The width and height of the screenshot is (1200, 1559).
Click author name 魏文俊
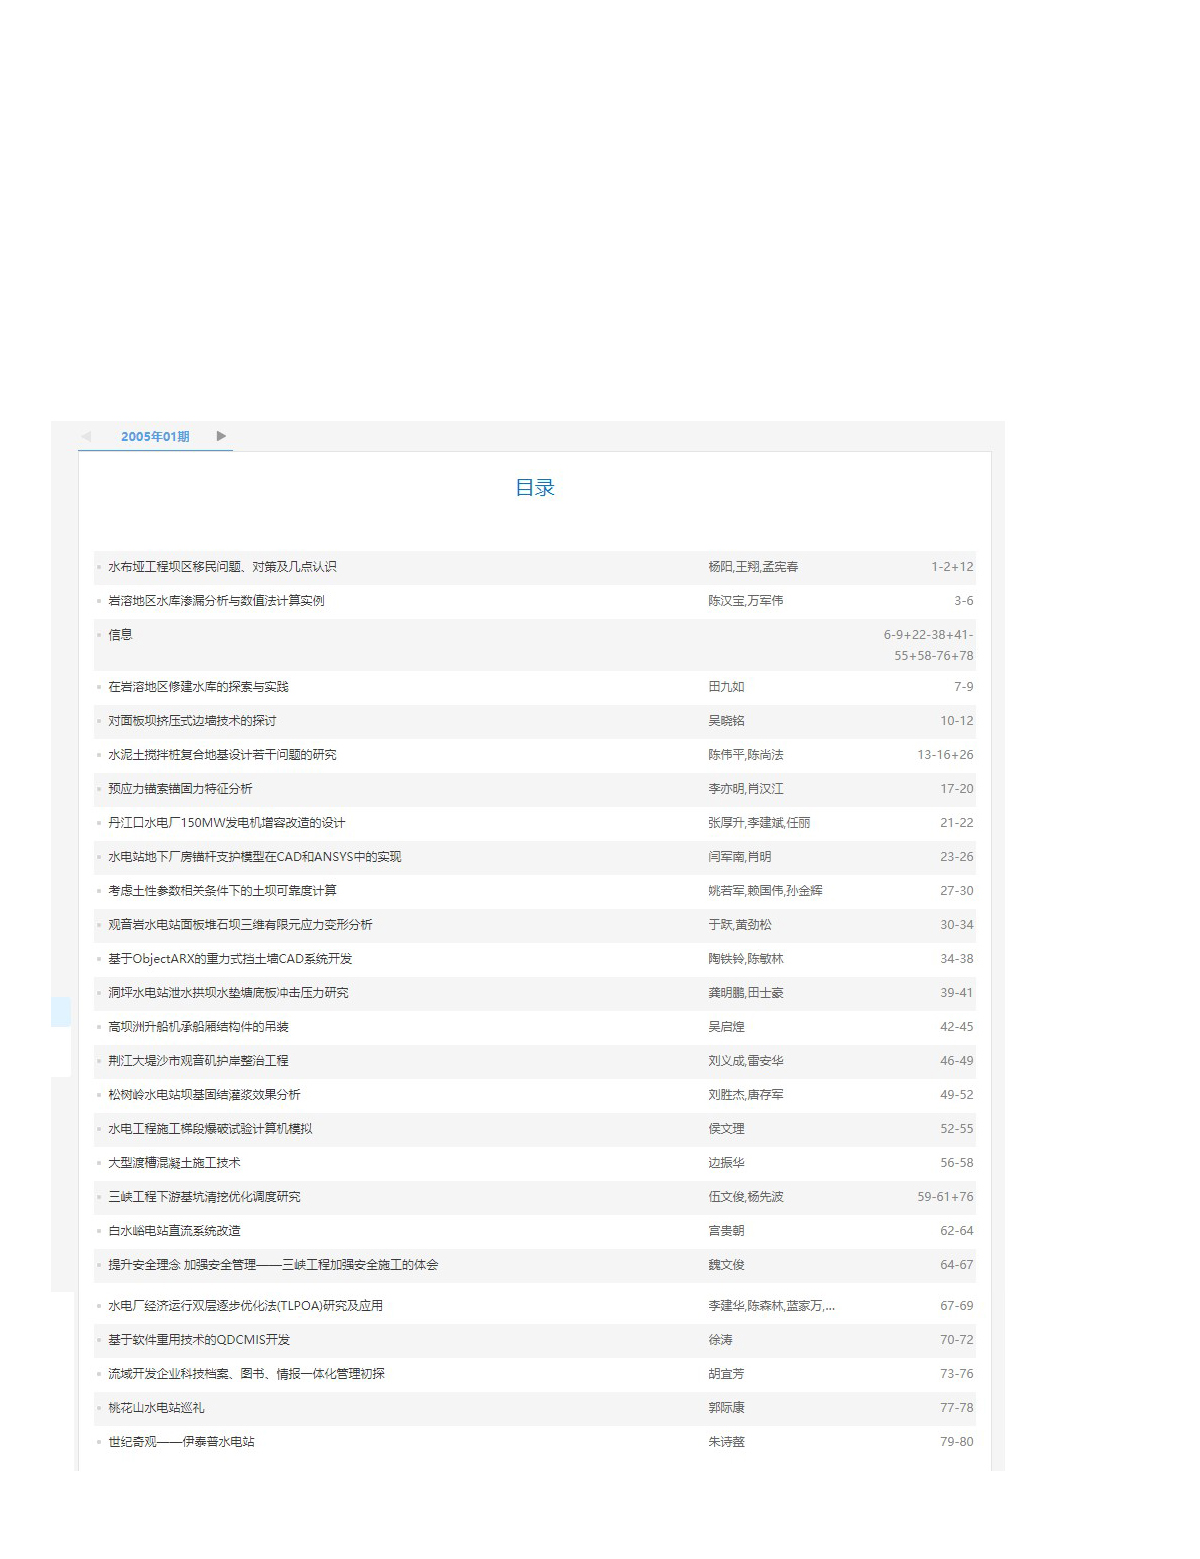point(726,1265)
